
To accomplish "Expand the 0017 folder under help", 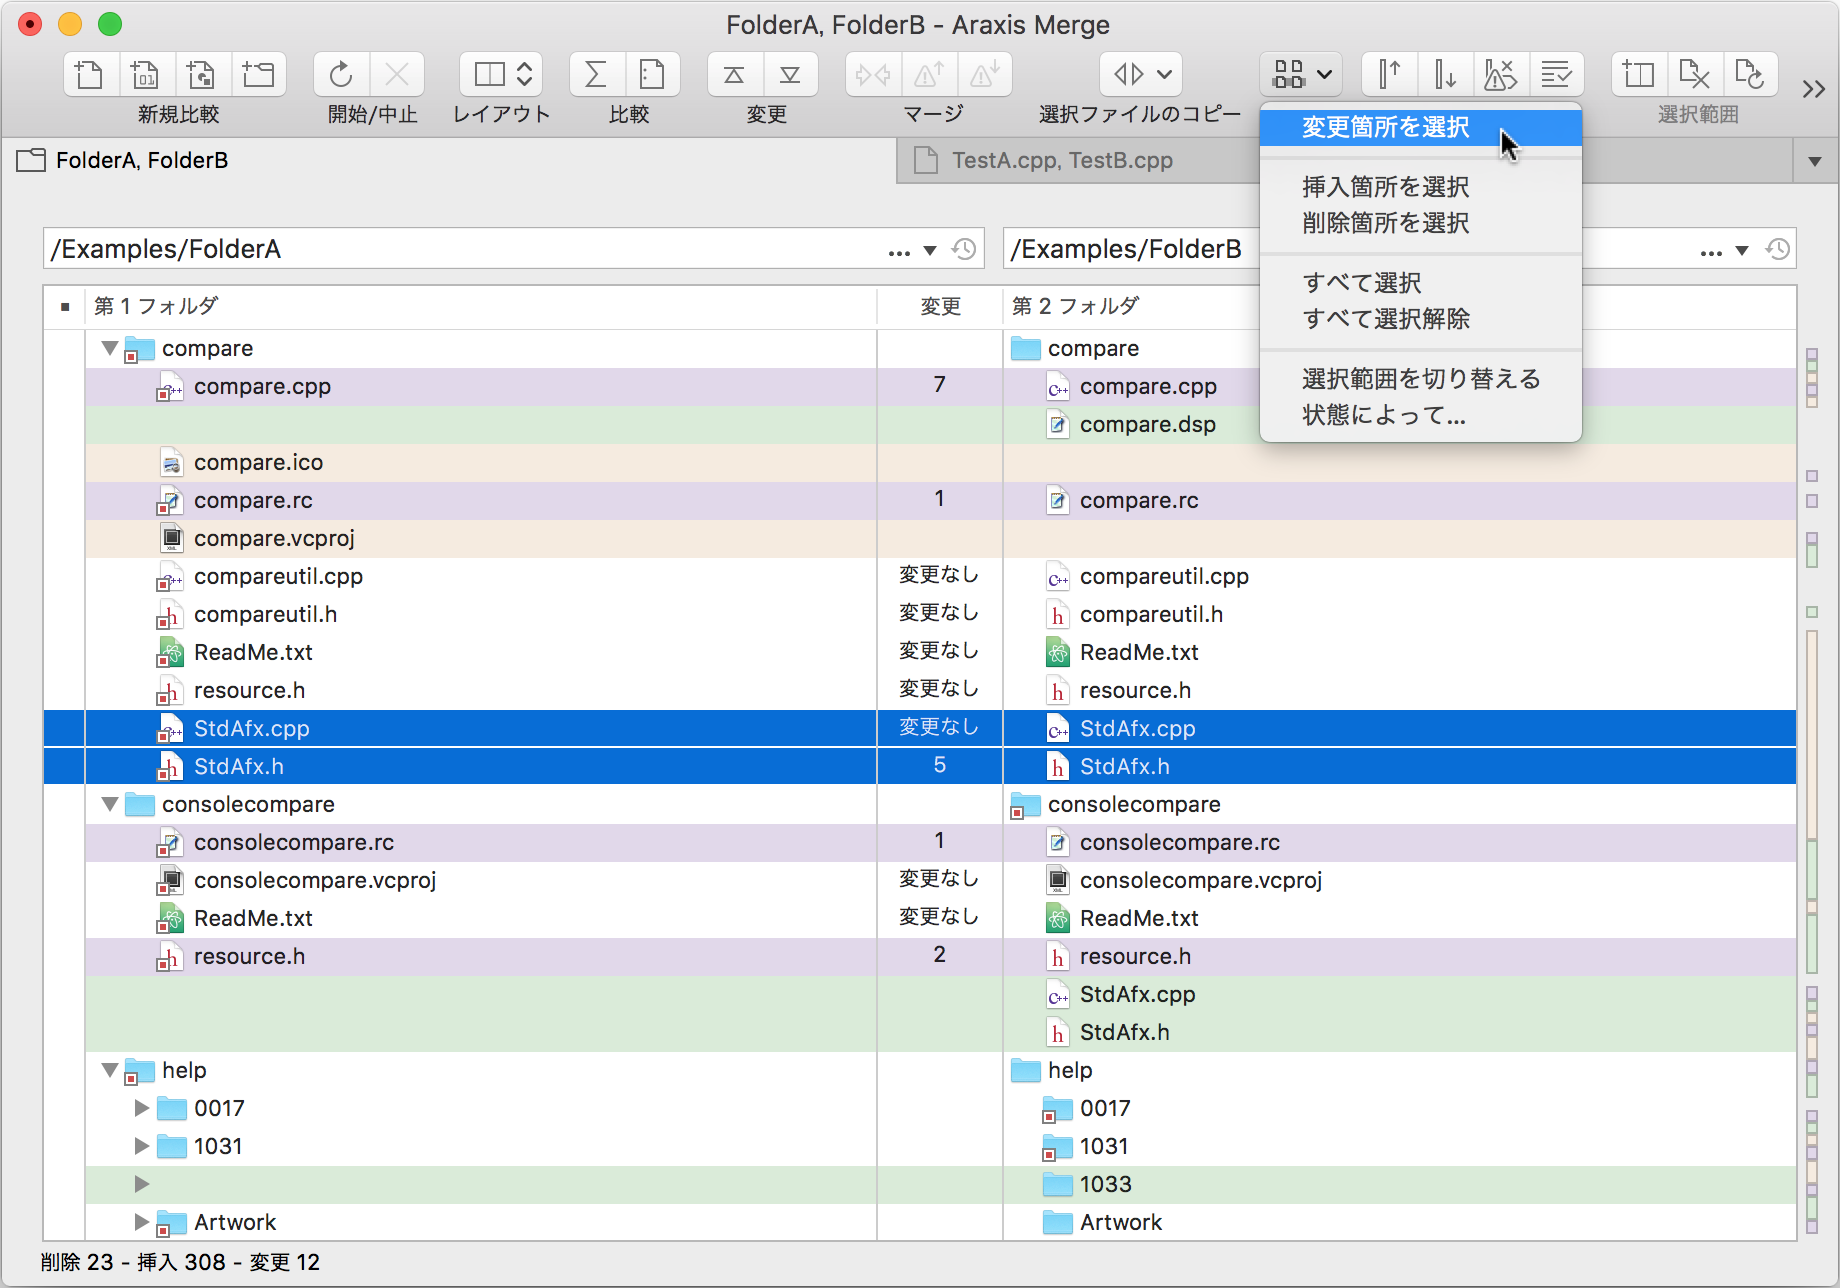I will click(x=142, y=1108).
